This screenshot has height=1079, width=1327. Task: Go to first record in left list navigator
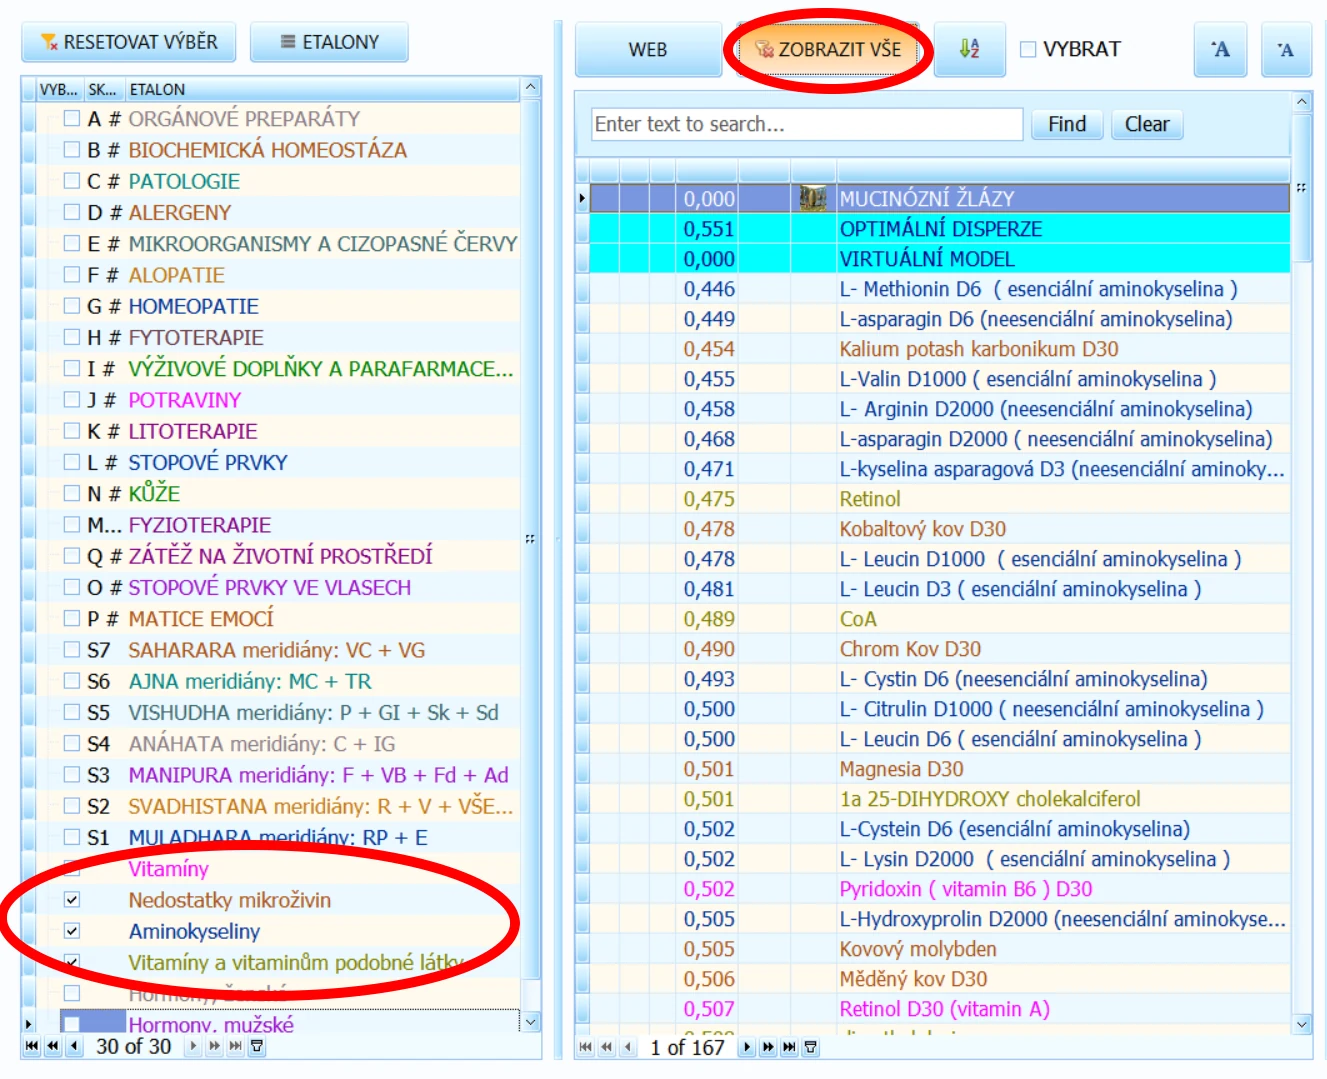32,1046
